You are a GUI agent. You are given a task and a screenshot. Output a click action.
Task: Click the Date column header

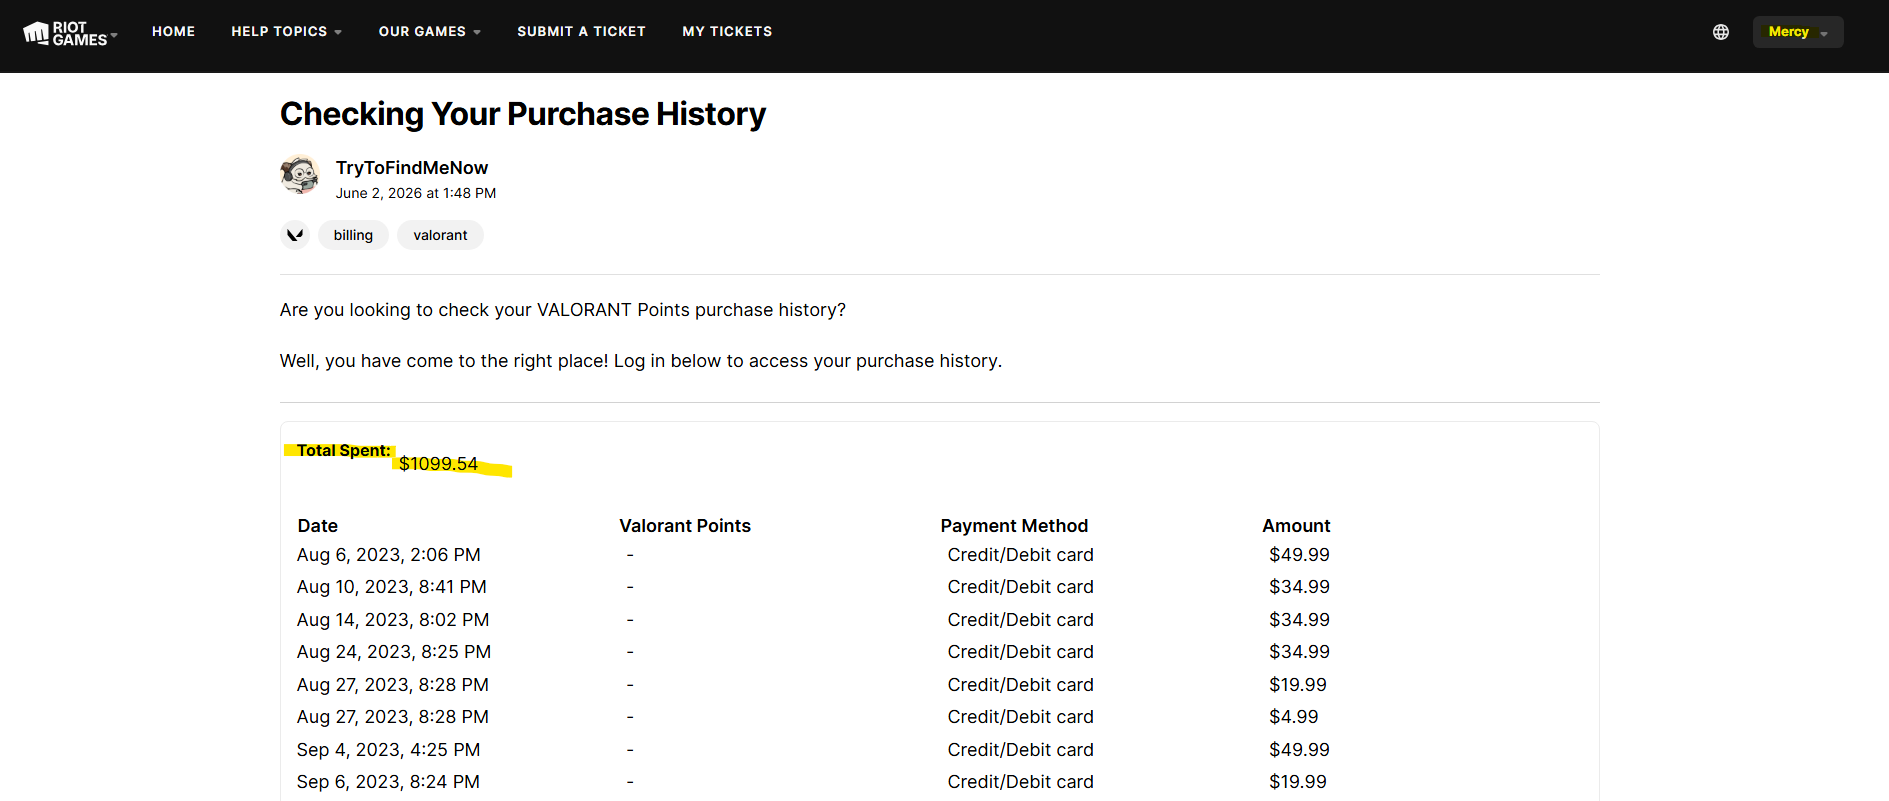tap(317, 526)
